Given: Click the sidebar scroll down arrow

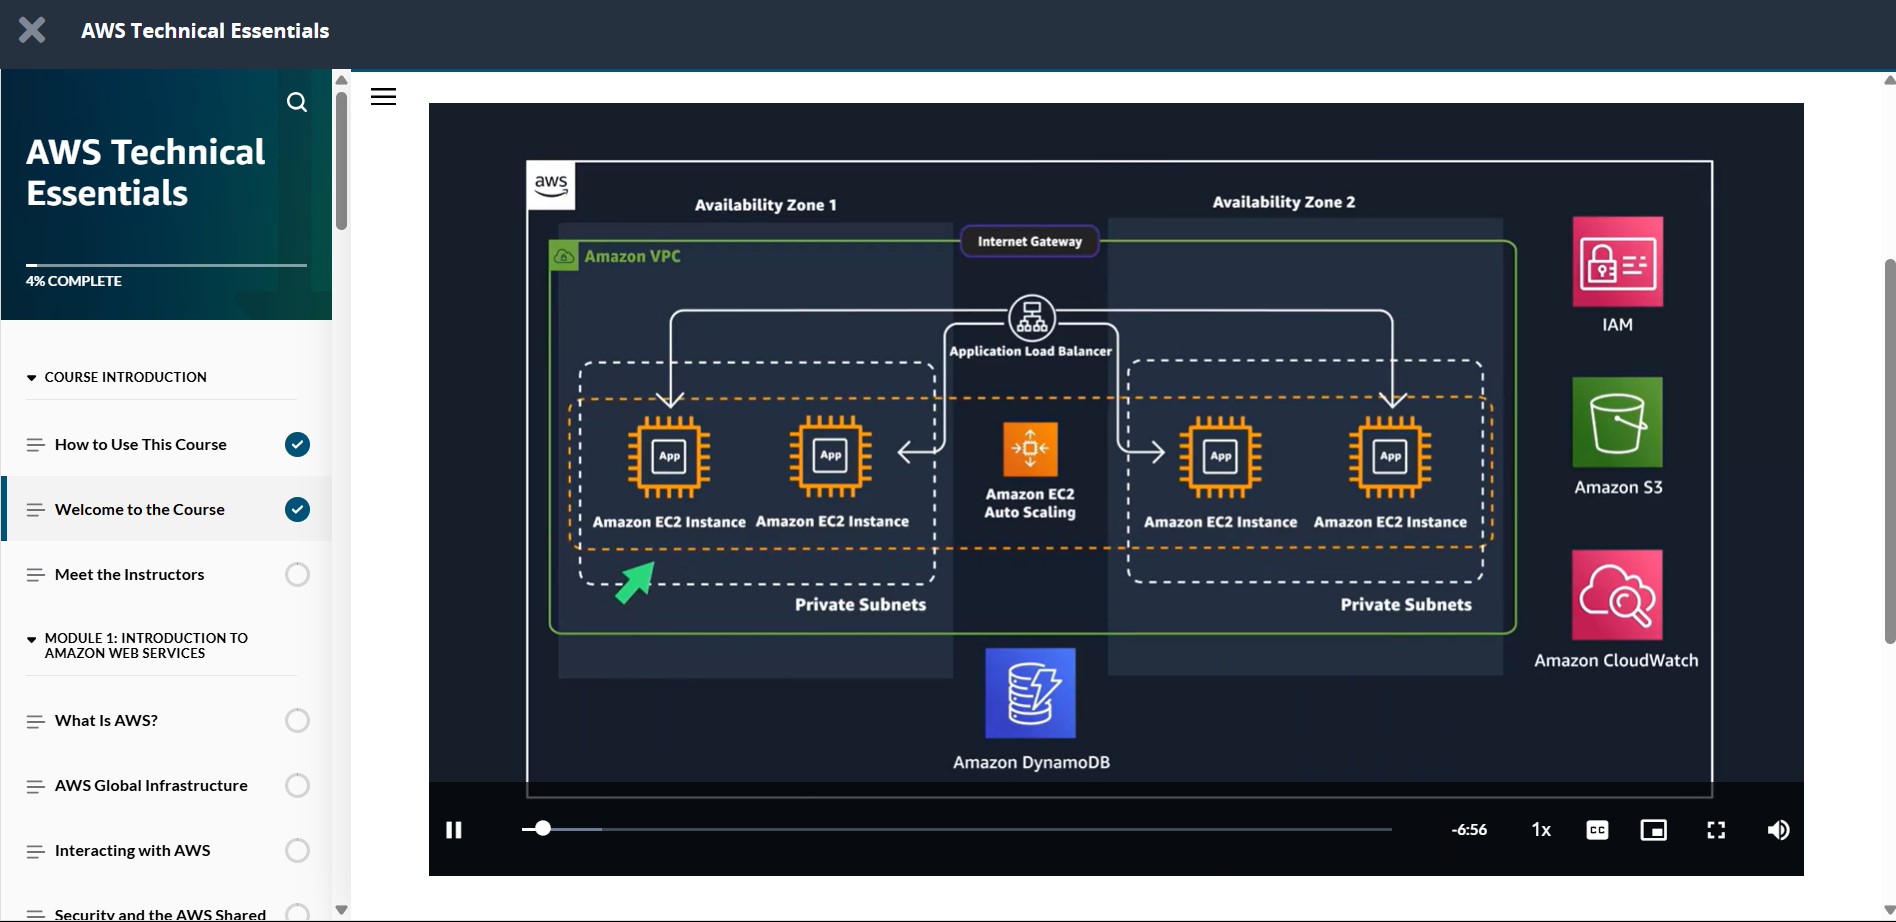Looking at the screenshot, I should tap(341, 910).
